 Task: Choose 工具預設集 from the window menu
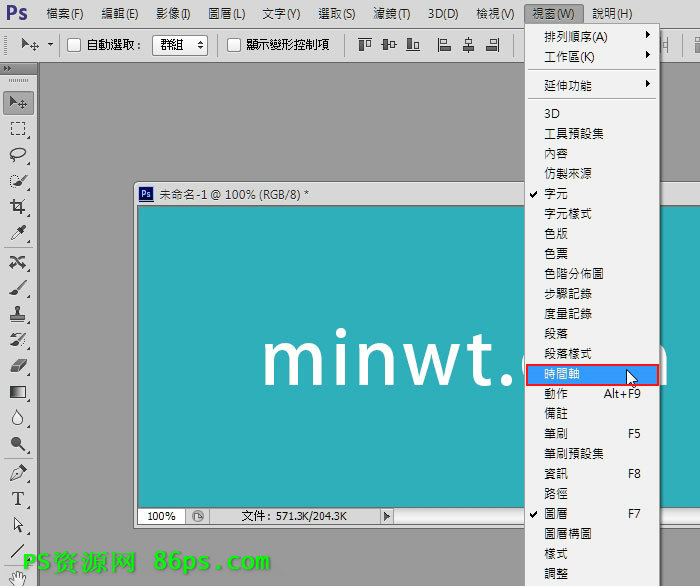(592, 133)
